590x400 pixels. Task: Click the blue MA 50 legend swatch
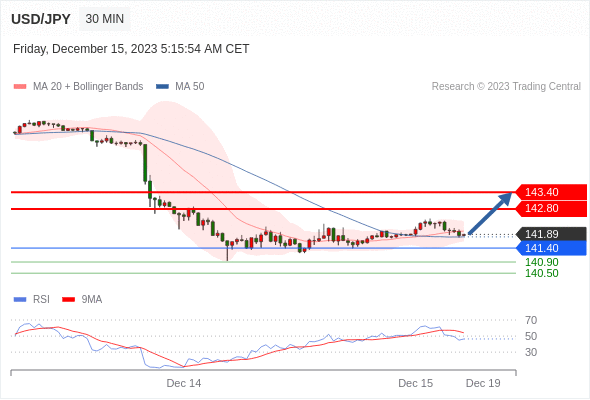162,87
